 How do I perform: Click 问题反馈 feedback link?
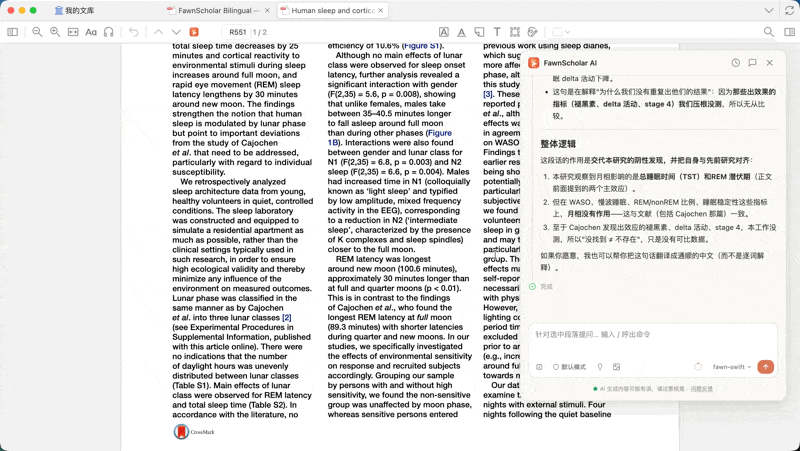(x=702, y=389)
